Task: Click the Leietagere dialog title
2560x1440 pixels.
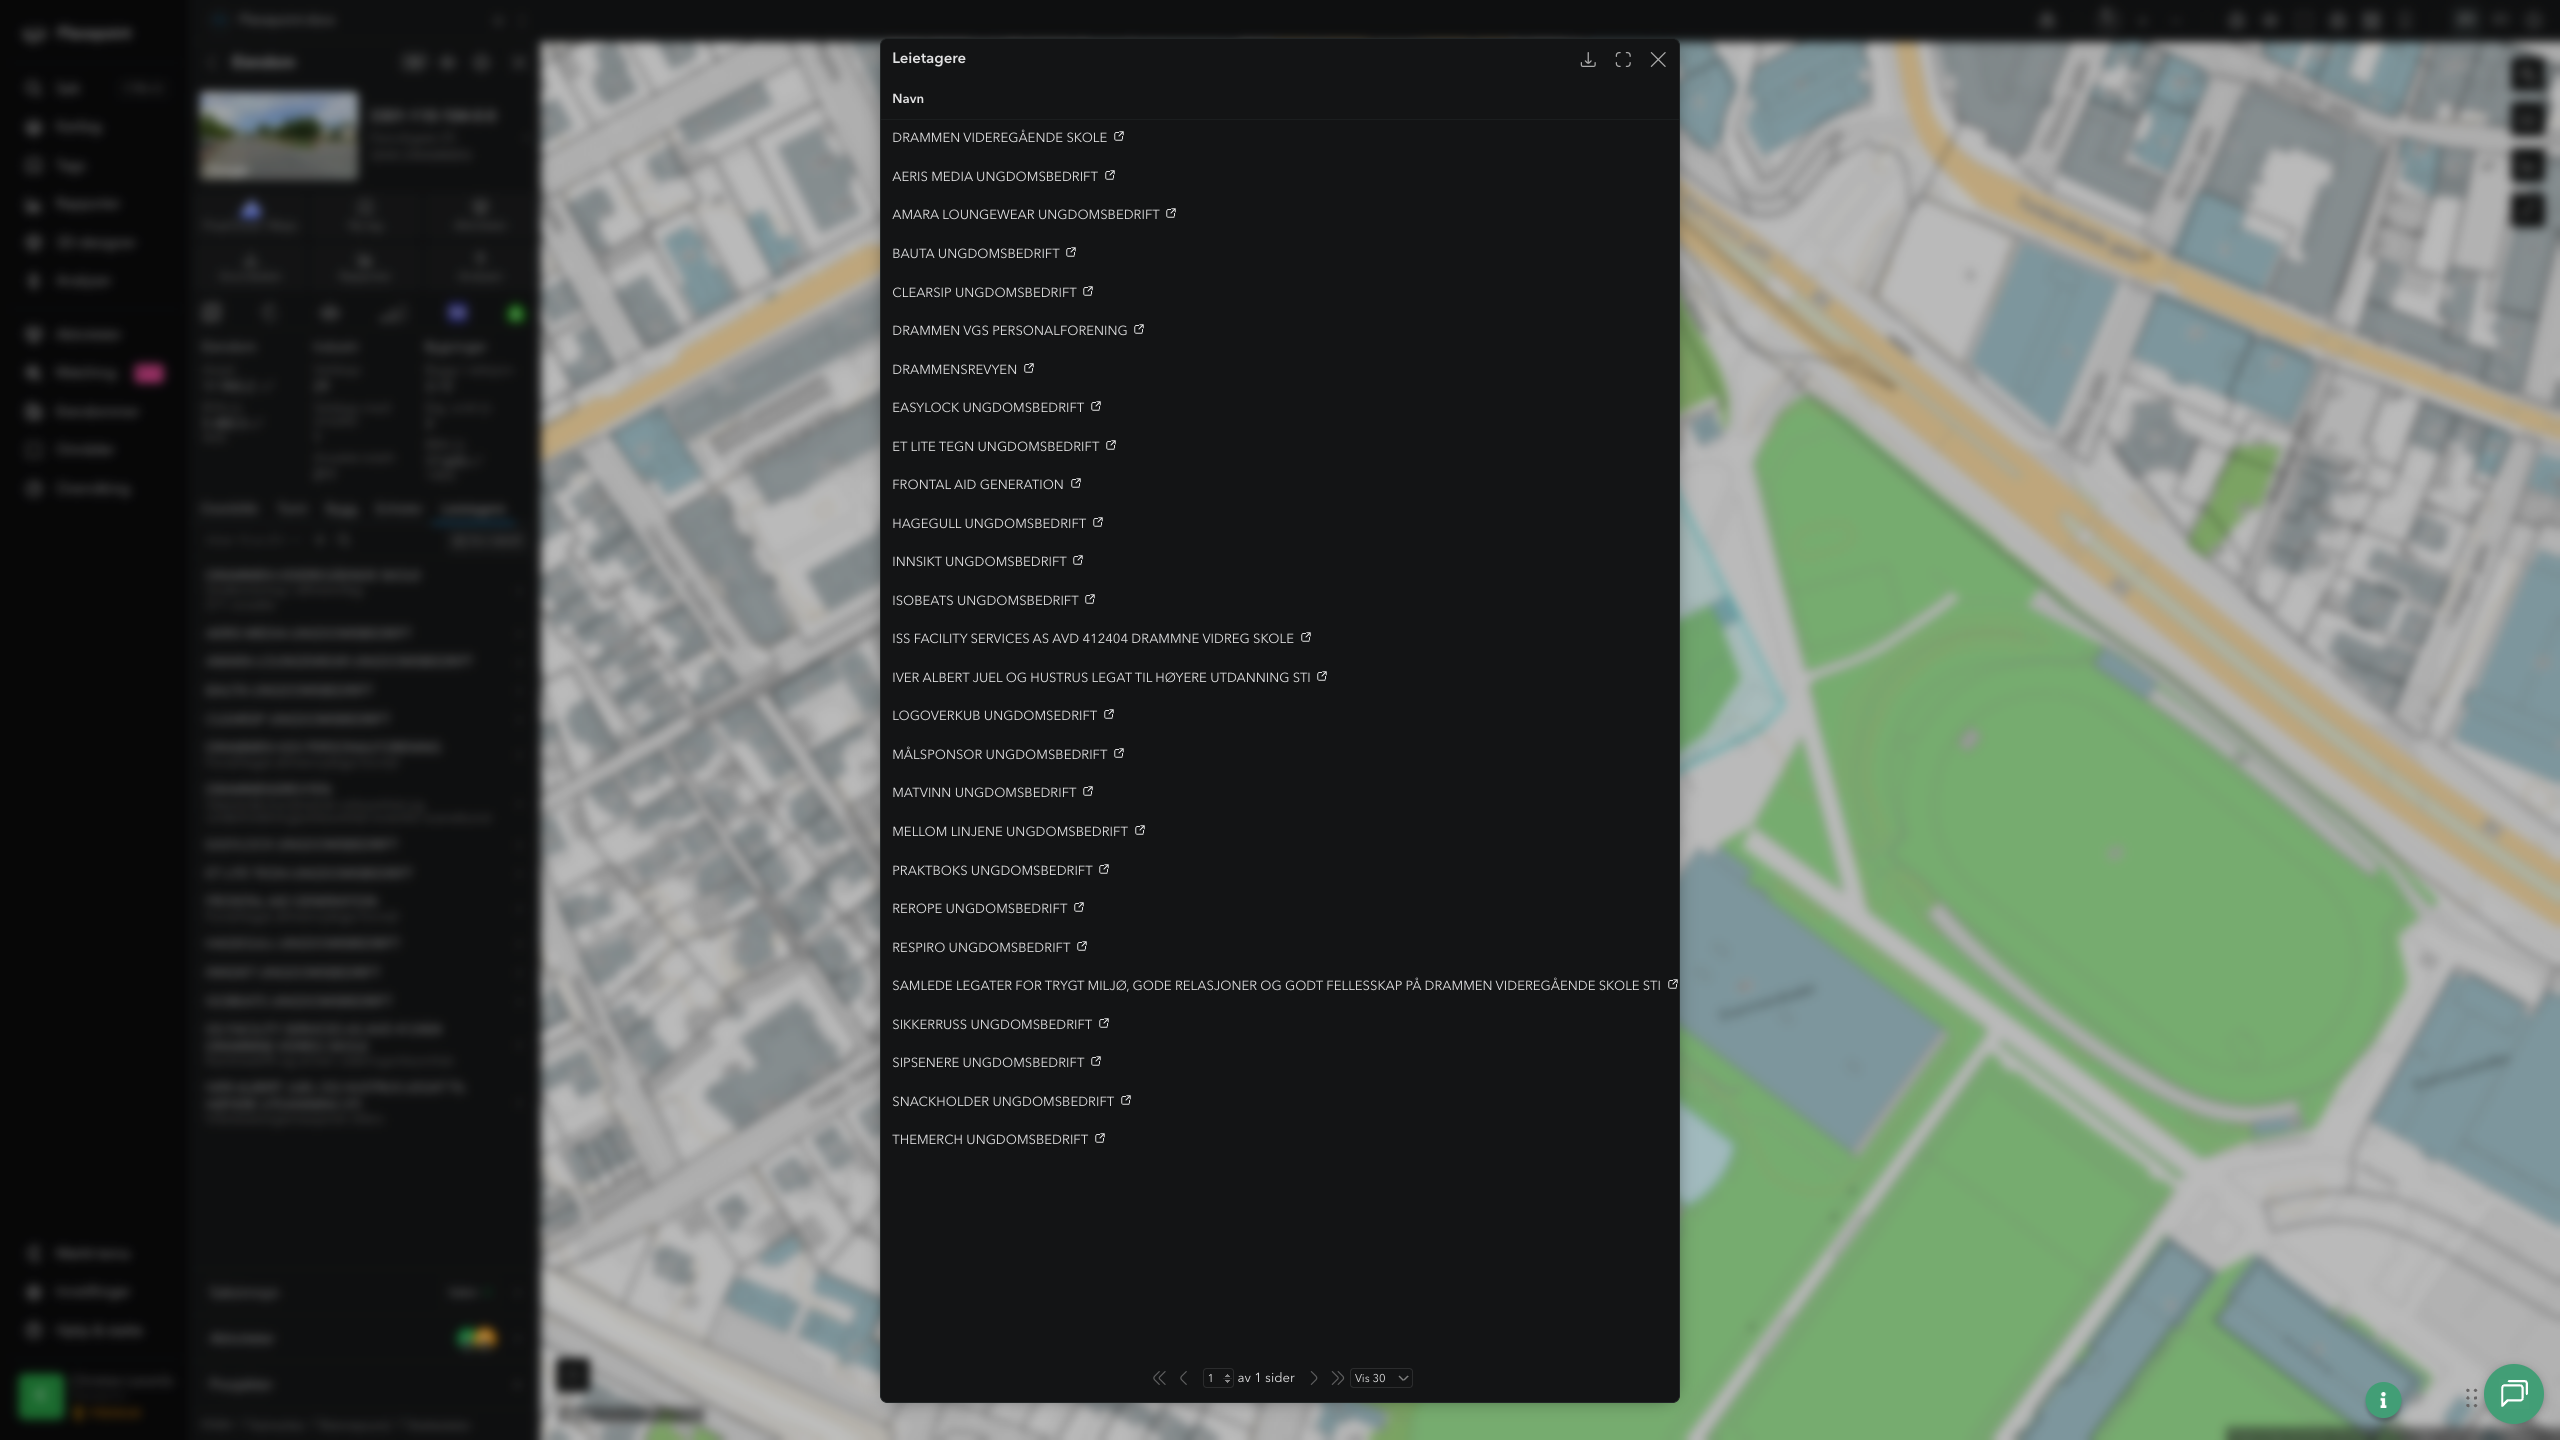Action: pos(929,58)
